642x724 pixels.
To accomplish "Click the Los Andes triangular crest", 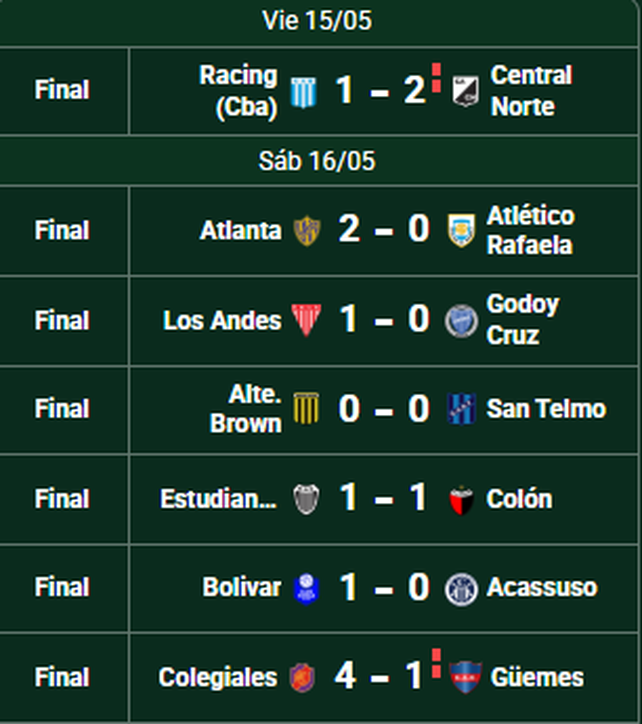I will (306, 320).
